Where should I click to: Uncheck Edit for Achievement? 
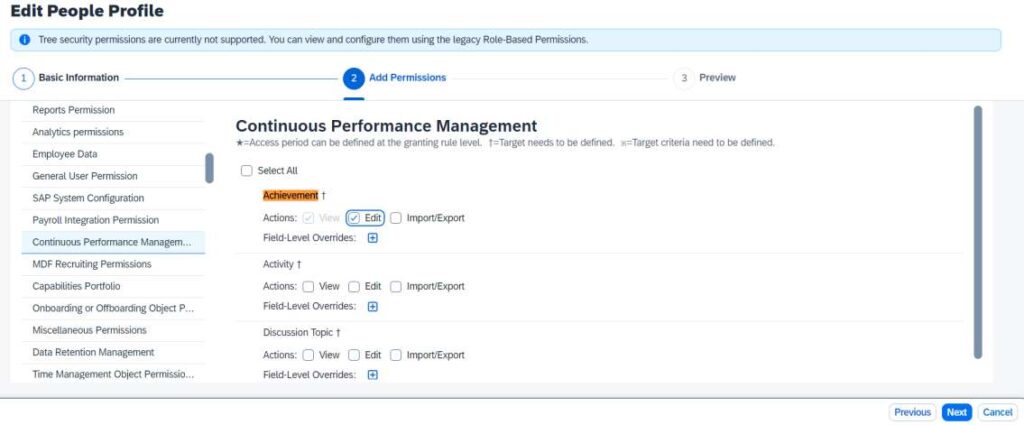click(x=354, y=218)
